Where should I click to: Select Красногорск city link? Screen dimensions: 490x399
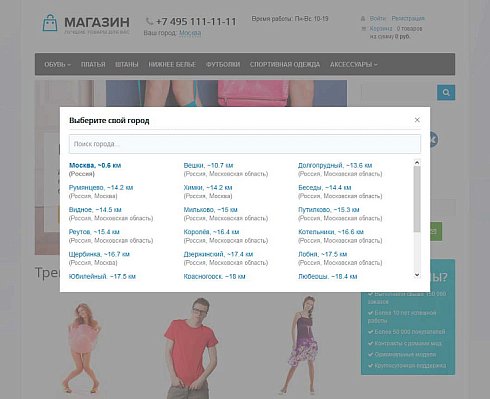point(214,276)
